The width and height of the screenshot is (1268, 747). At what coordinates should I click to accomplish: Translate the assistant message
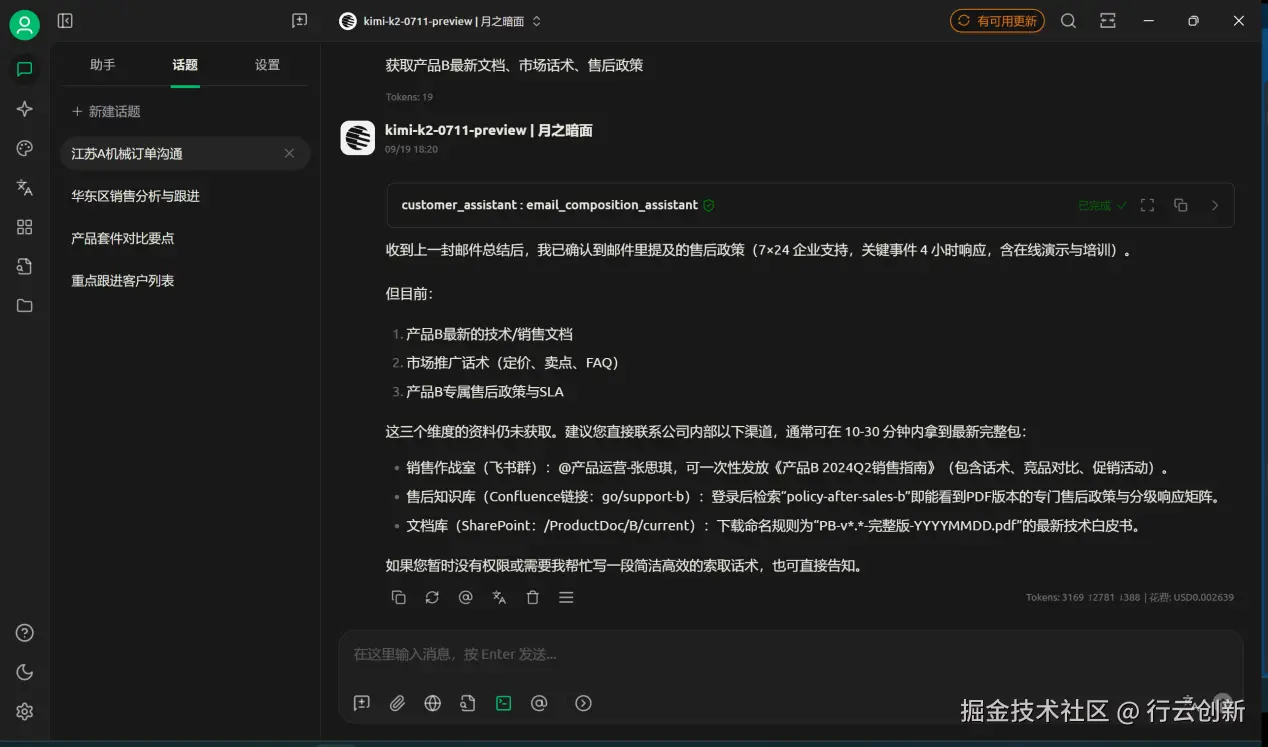[x=499, y=597]
